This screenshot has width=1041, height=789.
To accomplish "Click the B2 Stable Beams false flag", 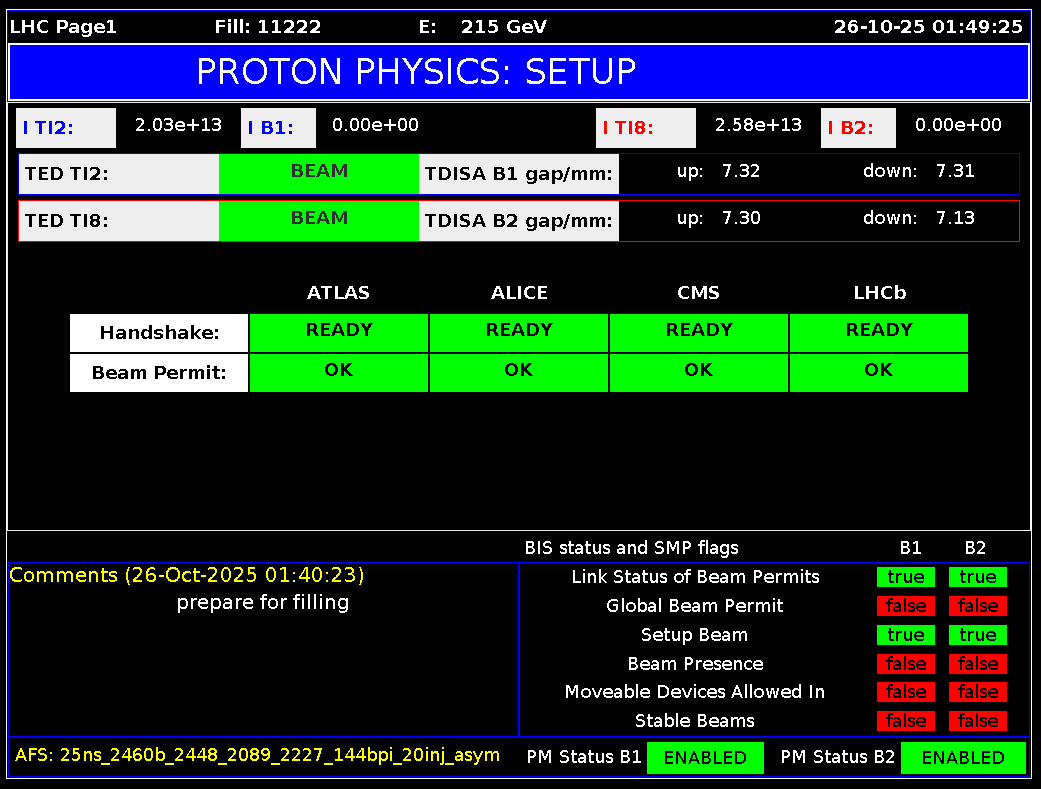I will point(978,721).
